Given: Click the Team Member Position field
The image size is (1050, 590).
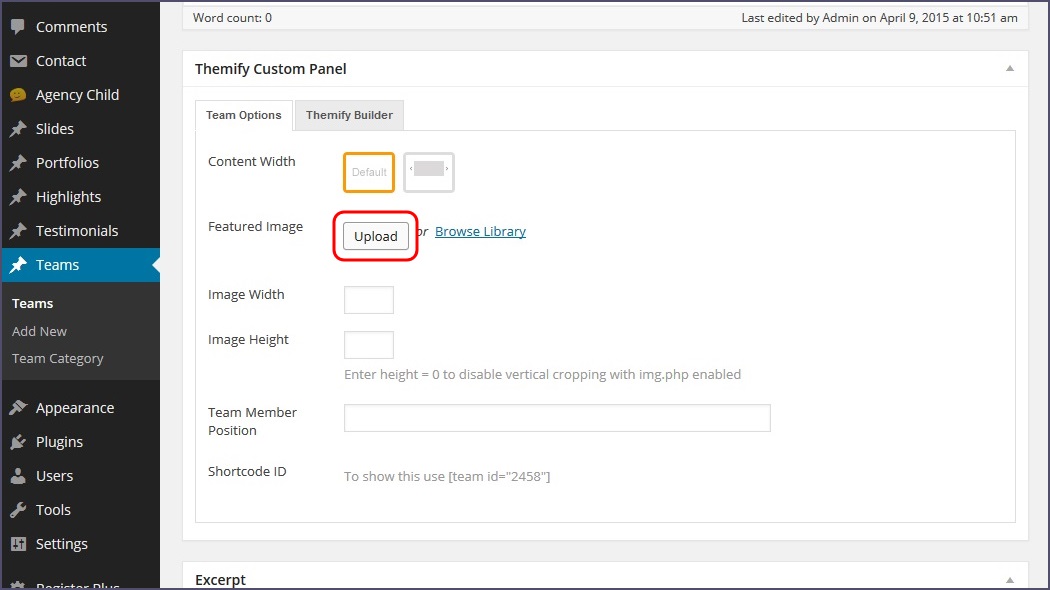Looking at the screenshot, I should coord(557,418).
